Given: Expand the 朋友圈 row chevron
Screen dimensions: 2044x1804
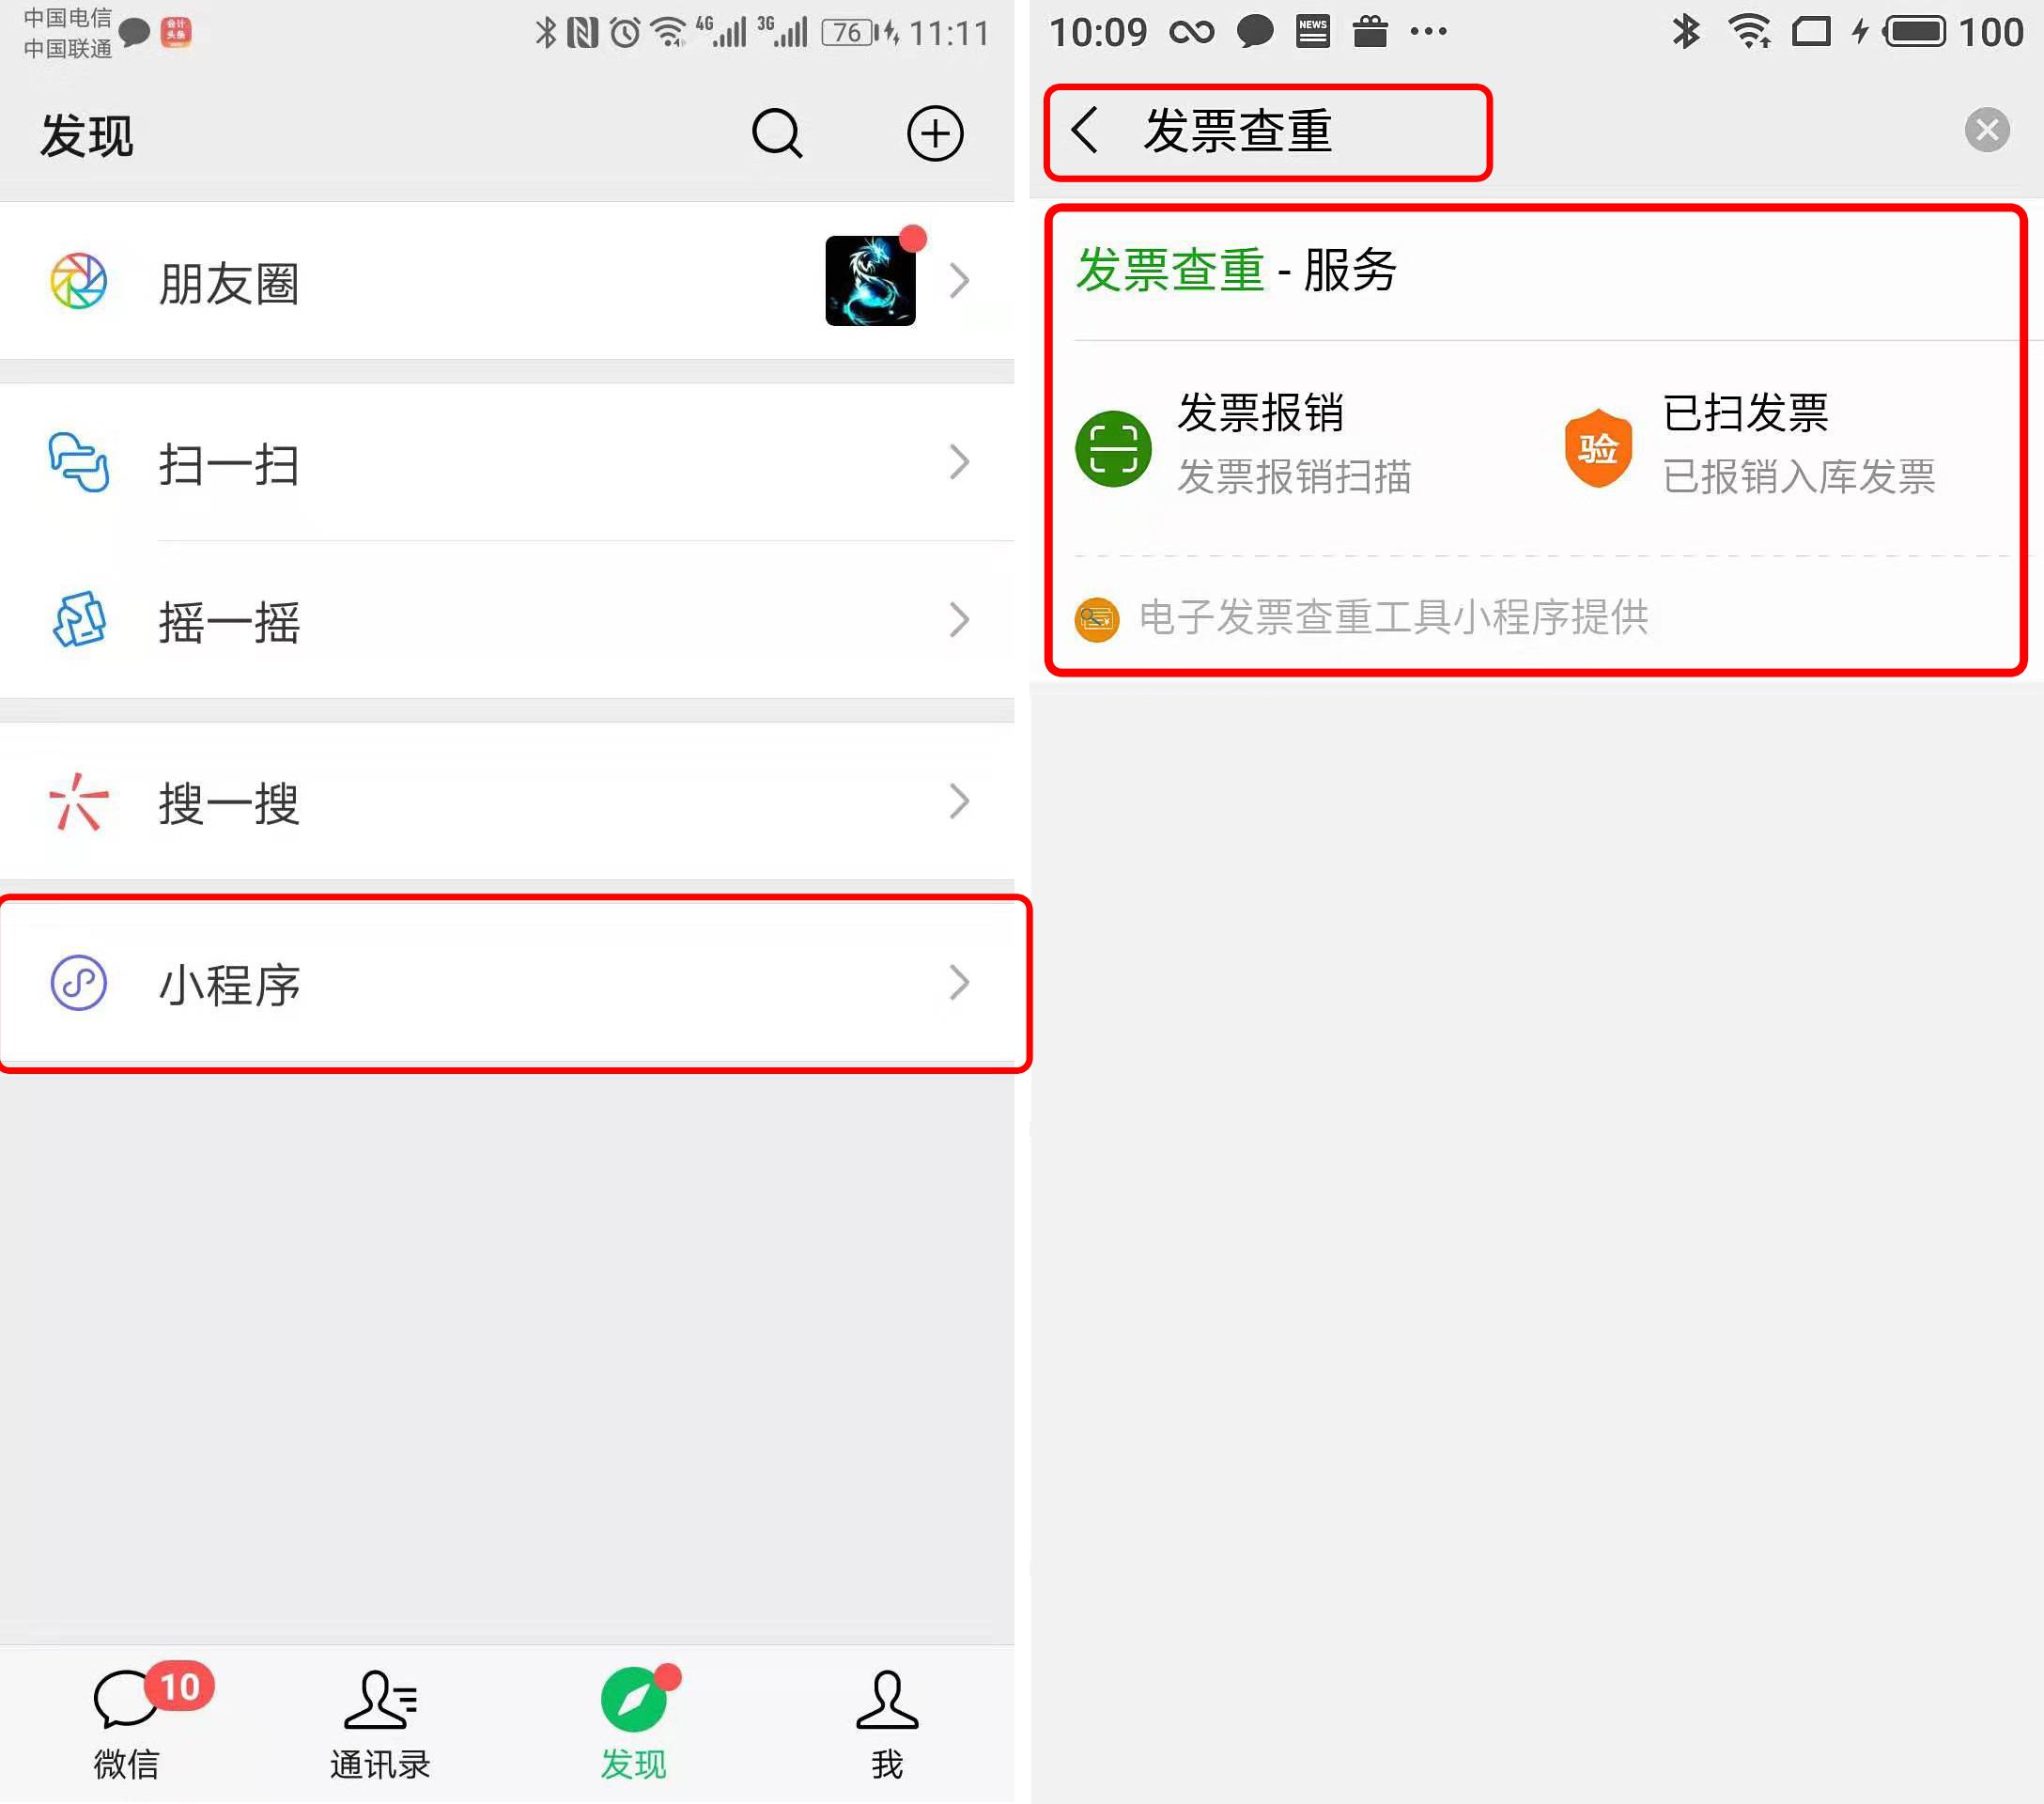Looking at the screenshot, I should click(x=959, y=281).
